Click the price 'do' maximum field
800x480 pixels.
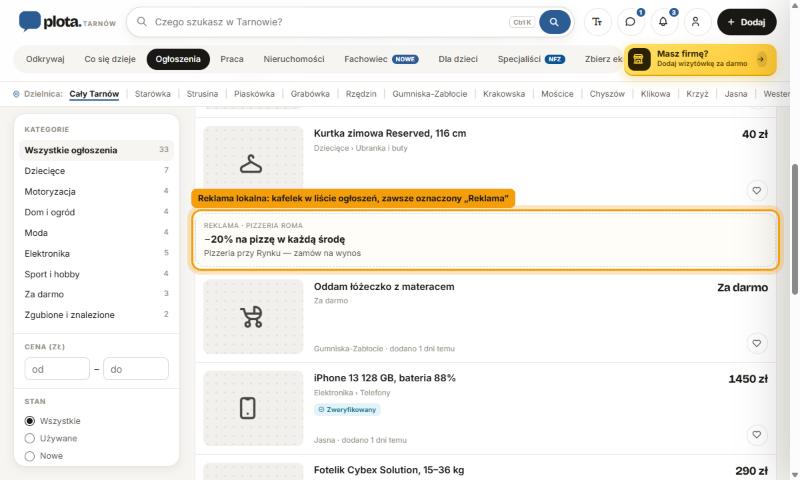136,369
